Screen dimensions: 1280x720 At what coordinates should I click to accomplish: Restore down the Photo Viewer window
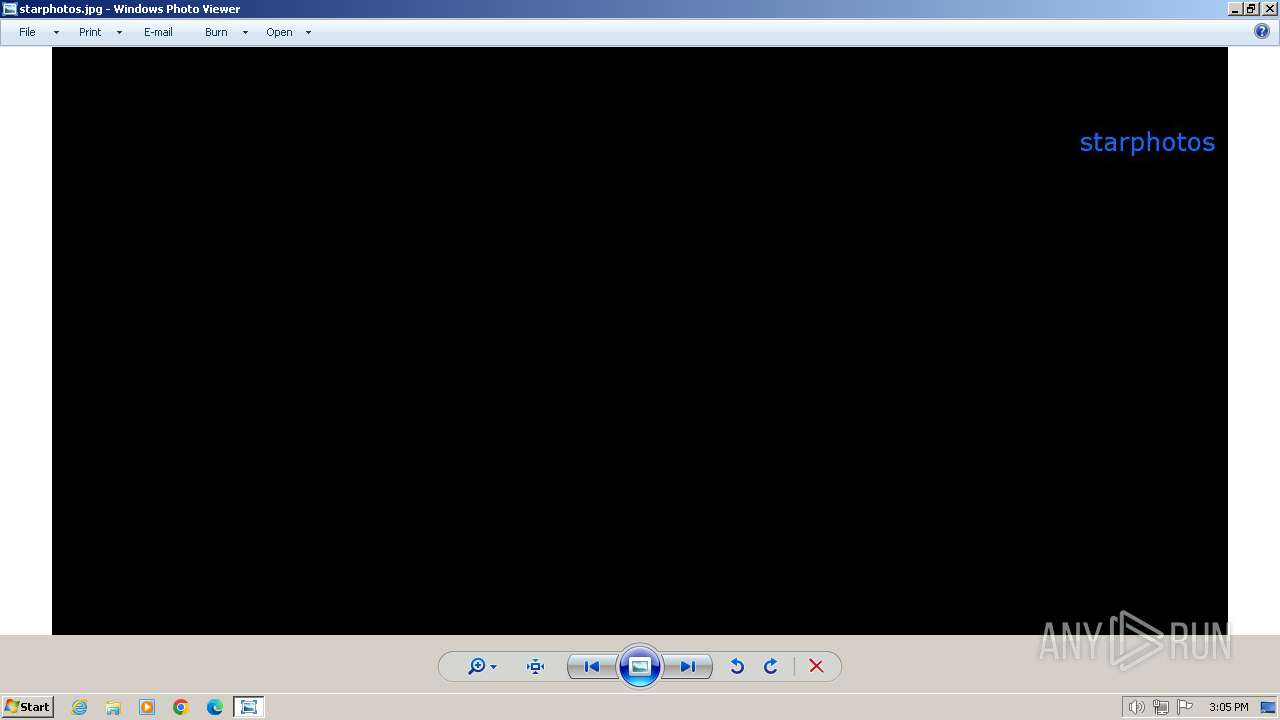click(x=1251, y=9)
